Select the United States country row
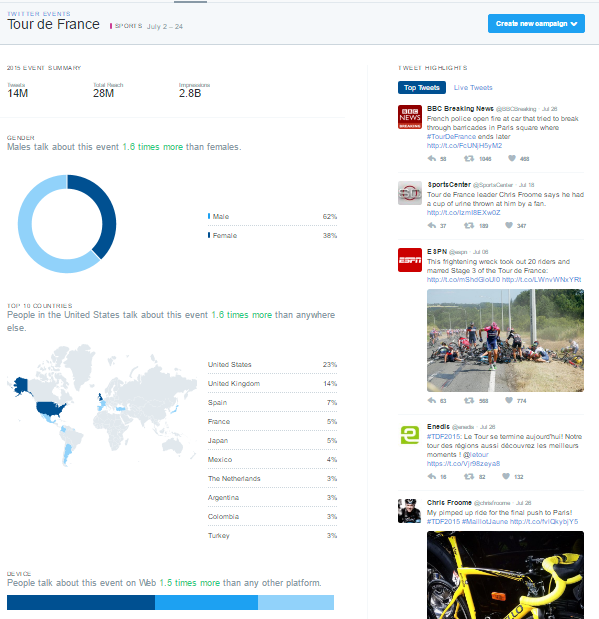This screenshot has height=619, width=599. coord(272,364)
